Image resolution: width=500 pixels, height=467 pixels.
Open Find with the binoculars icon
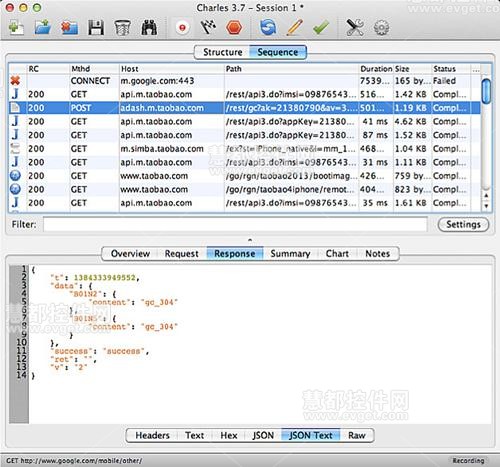coord(149,28)
